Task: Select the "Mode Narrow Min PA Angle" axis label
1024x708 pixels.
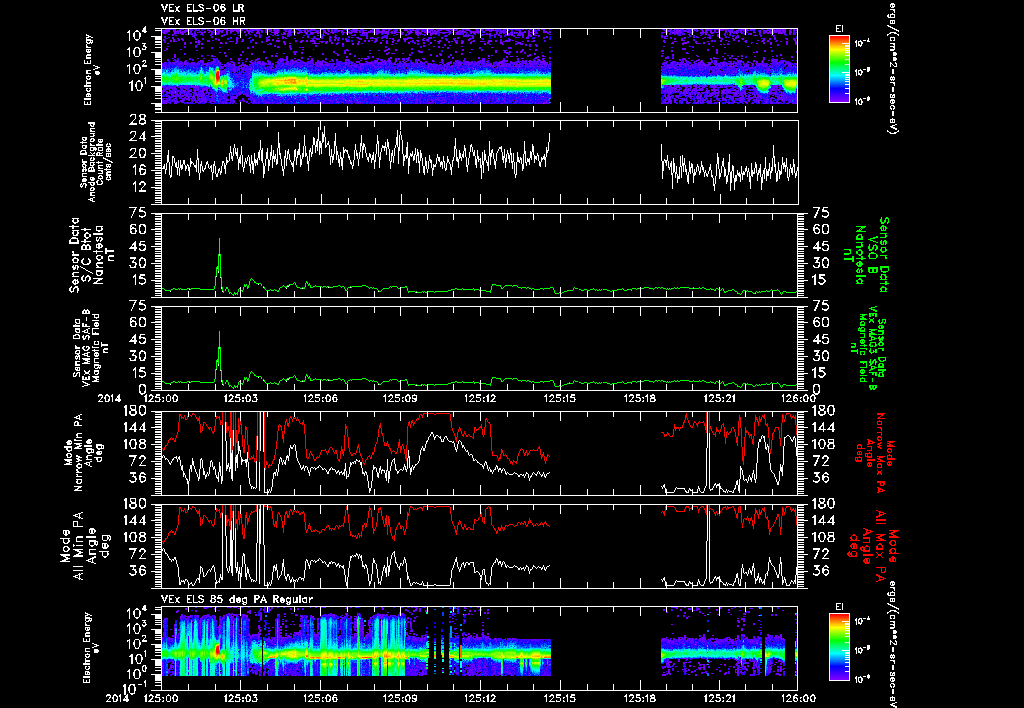Action: coord(82,453)
